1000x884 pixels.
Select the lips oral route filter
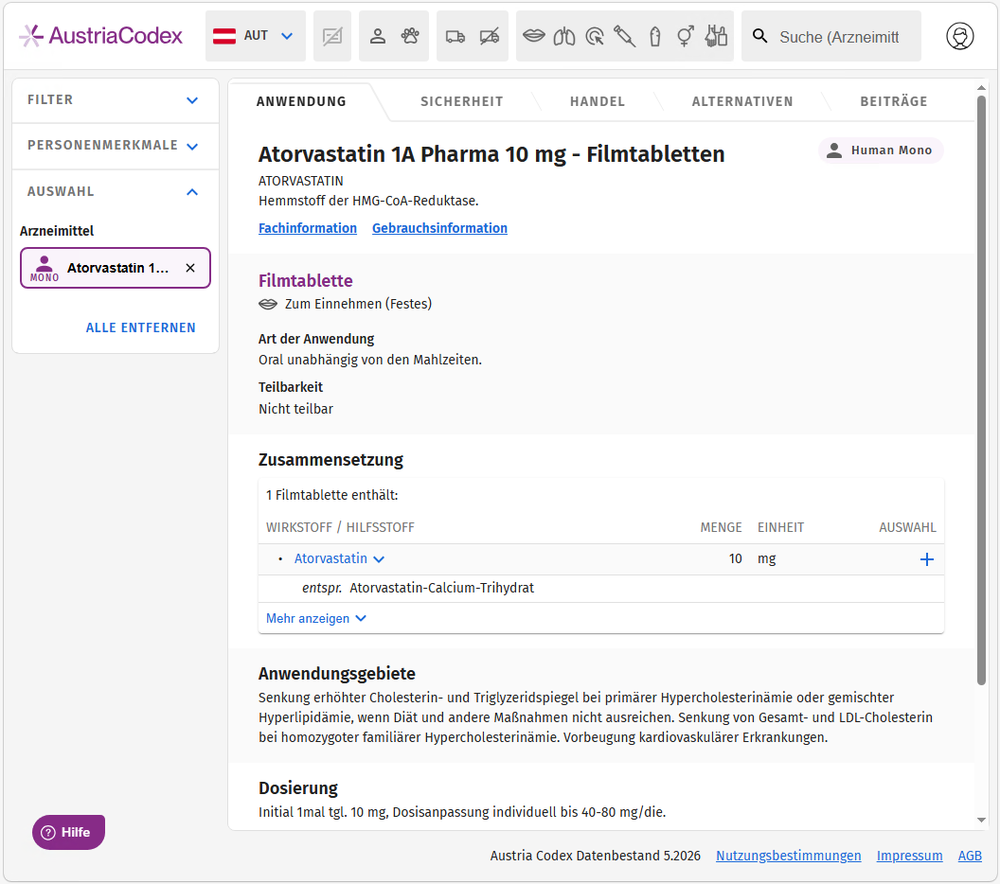coord(534,36)
